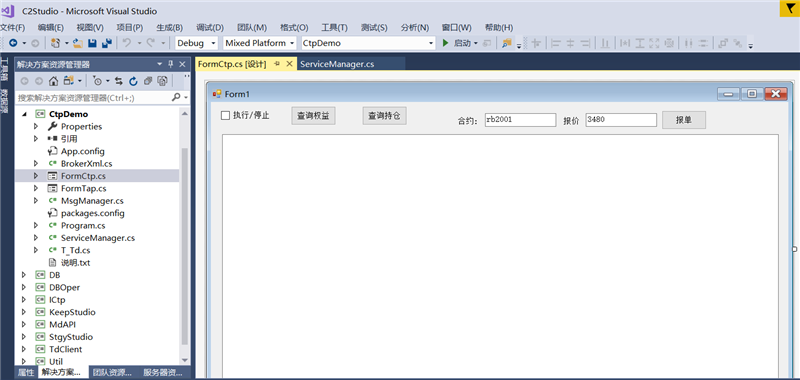Click the find in files icon
This screenshot has width=800, height=380.
(x=506, y=43)
